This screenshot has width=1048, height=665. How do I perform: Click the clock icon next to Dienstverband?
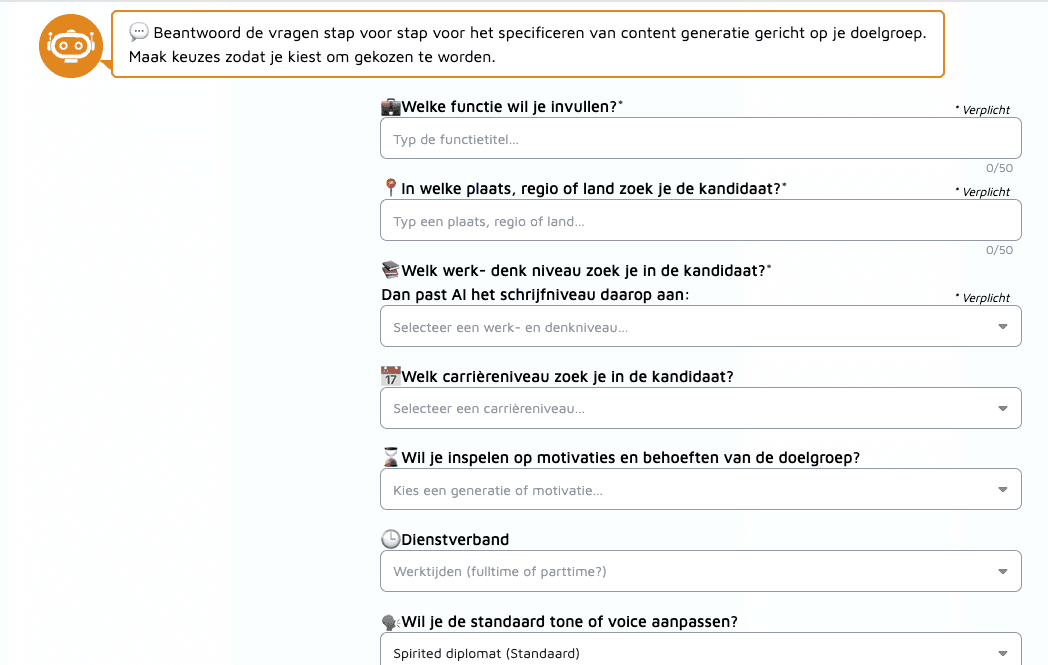[x=390, y=538]
